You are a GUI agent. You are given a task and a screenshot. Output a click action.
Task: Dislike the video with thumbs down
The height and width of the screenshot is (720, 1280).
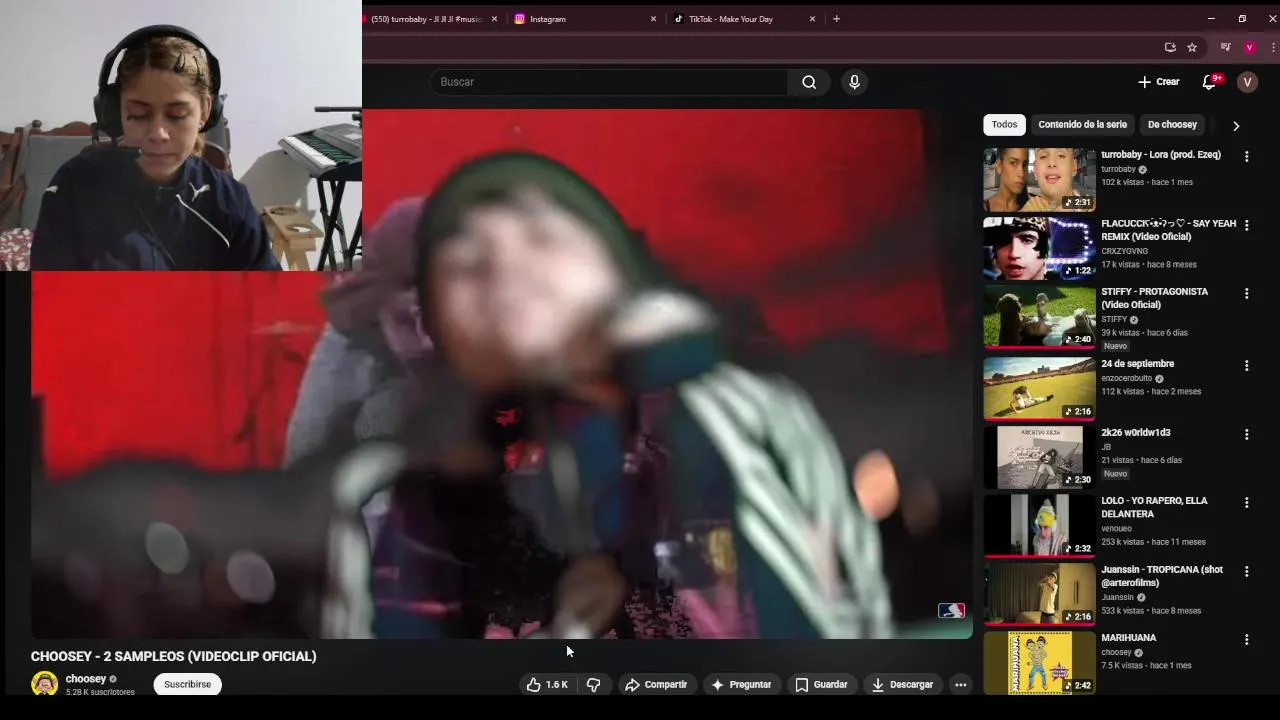coord(593,685)
